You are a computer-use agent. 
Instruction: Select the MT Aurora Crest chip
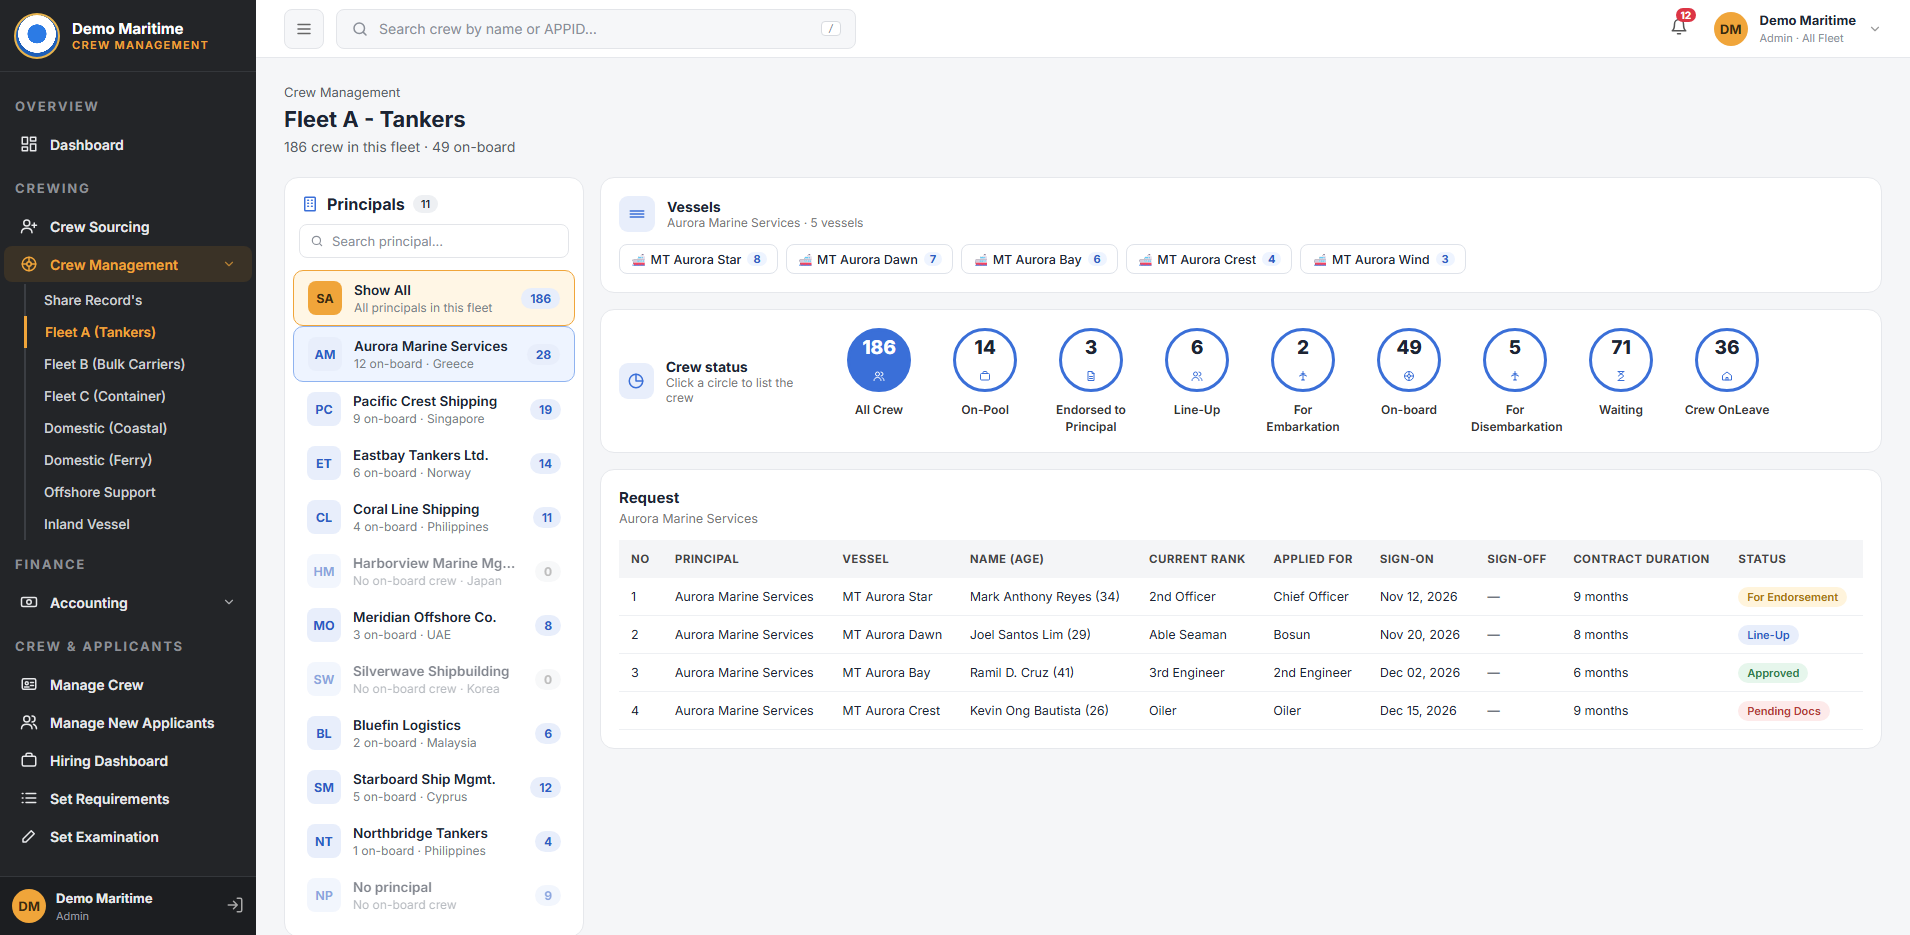(1208, 259)
